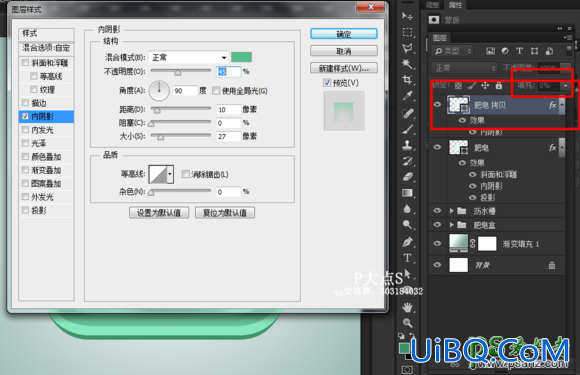The height and width of the screenshot is (375, 580).
Task: Select the Eyedropper tool
Action: (407, 96)
